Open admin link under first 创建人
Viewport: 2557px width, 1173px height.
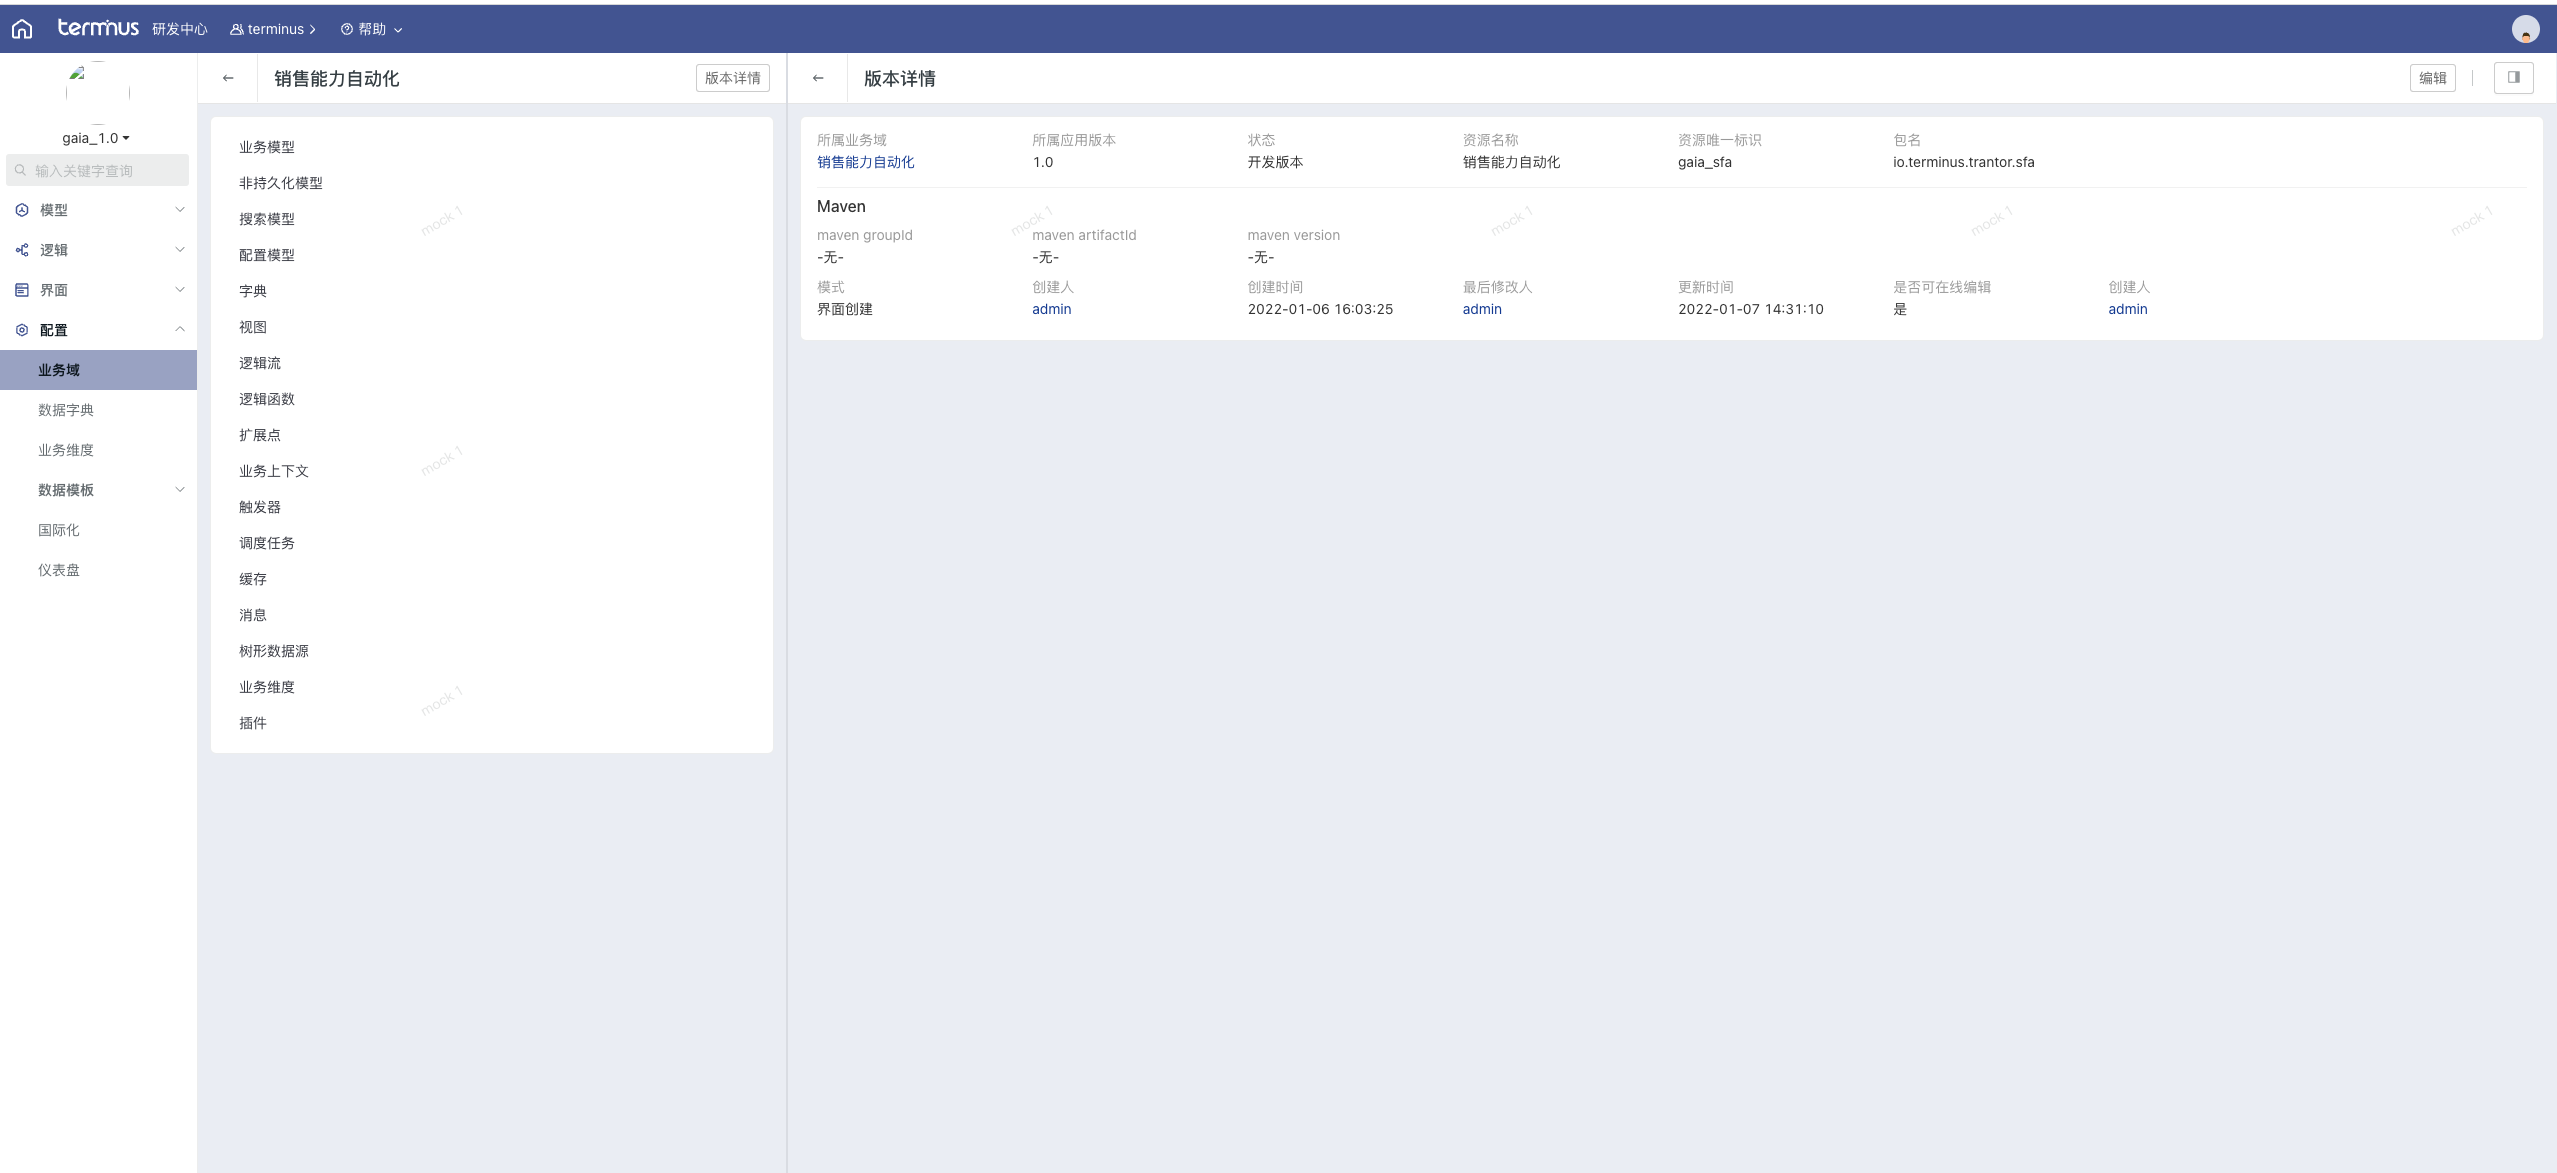1052,309
